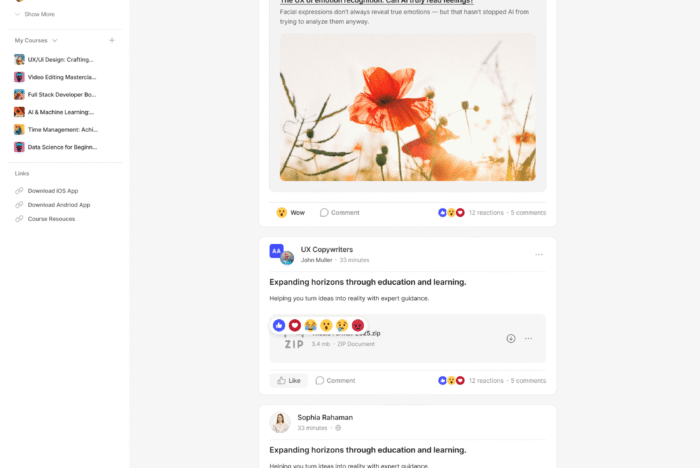Viewport: 700px width, 468px height.
Task: Like the UX Copywriters post
Action: pyautogui.click(x=288, y=380)
